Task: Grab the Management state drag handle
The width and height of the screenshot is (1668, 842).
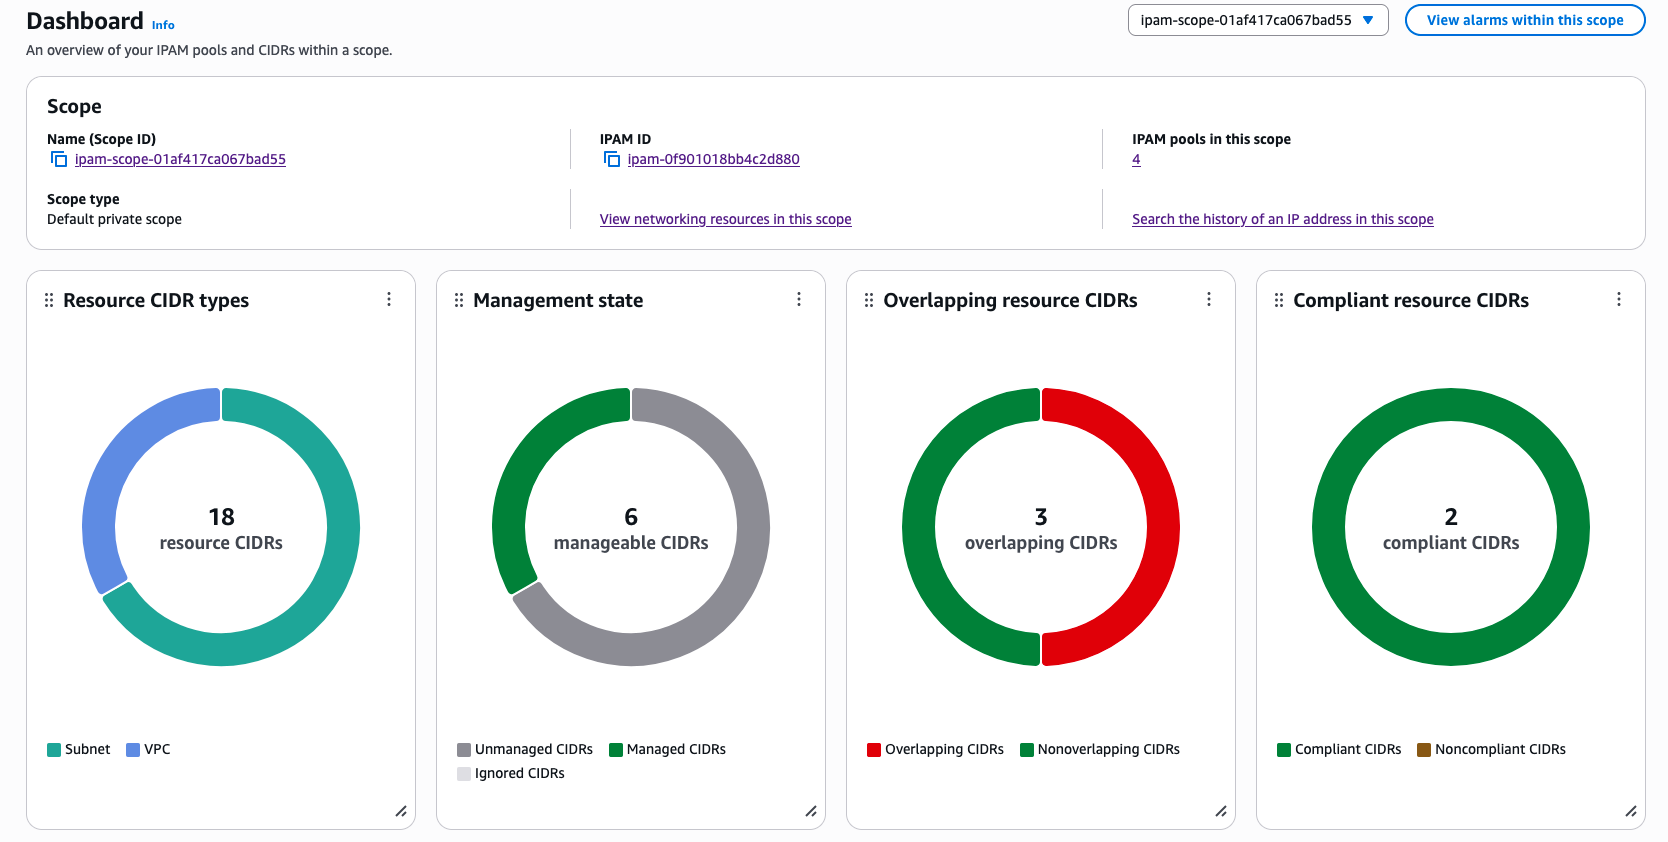Action: pos(459,300)
